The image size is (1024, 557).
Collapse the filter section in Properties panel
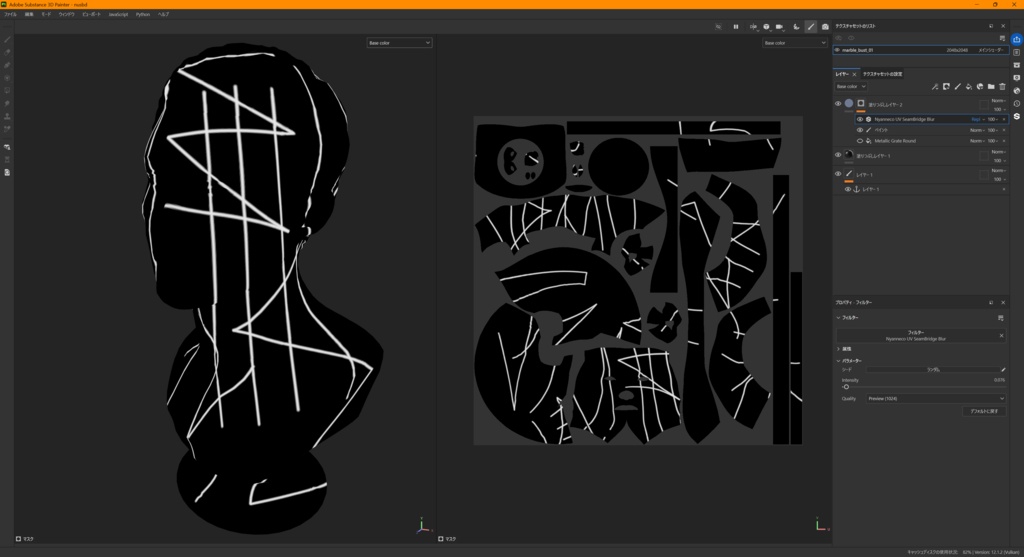(x=839, y=318)
